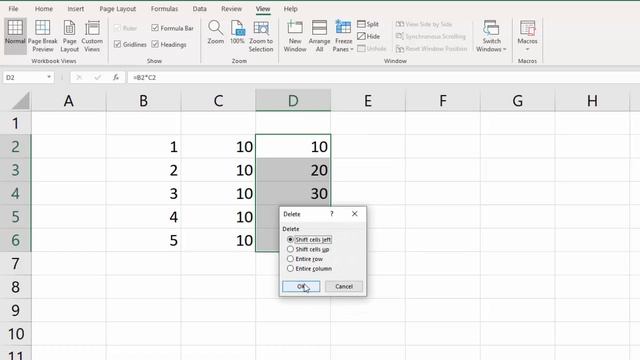Click Arrange All windows
This screenshot has height=360, width=640.
pos(319,36)
